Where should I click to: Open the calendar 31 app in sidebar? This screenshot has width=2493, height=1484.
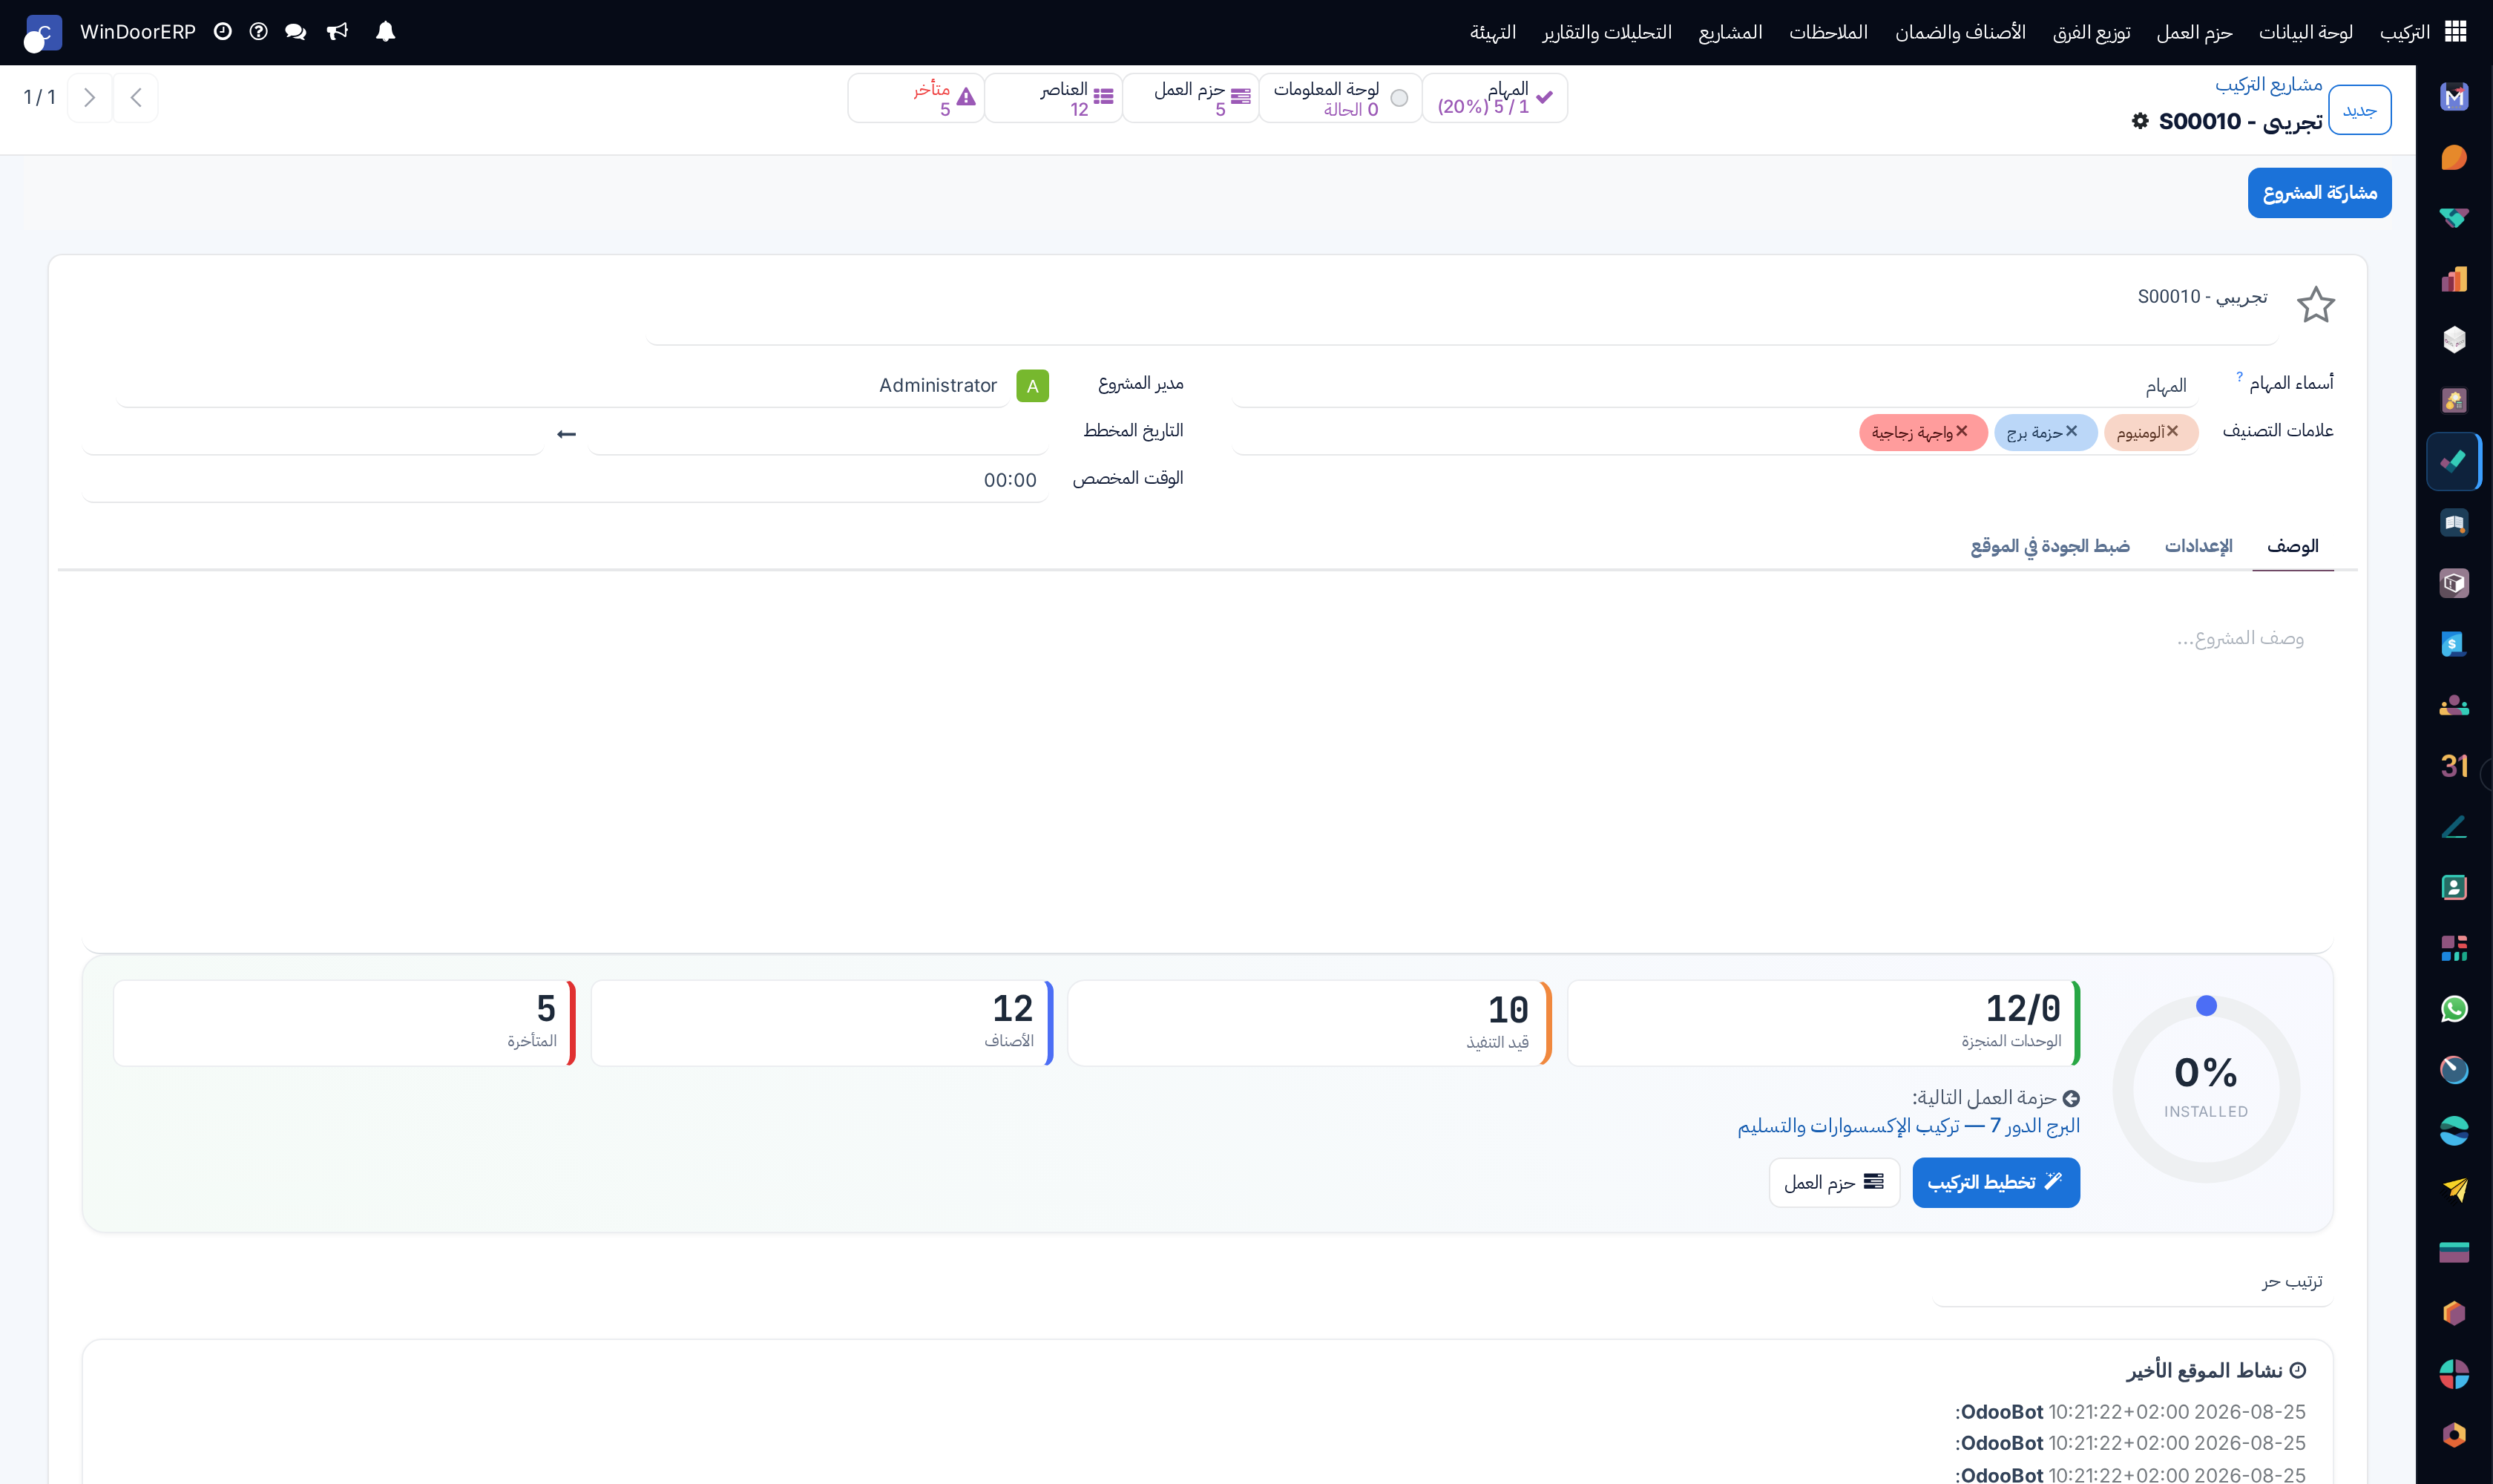point(2454,766)
